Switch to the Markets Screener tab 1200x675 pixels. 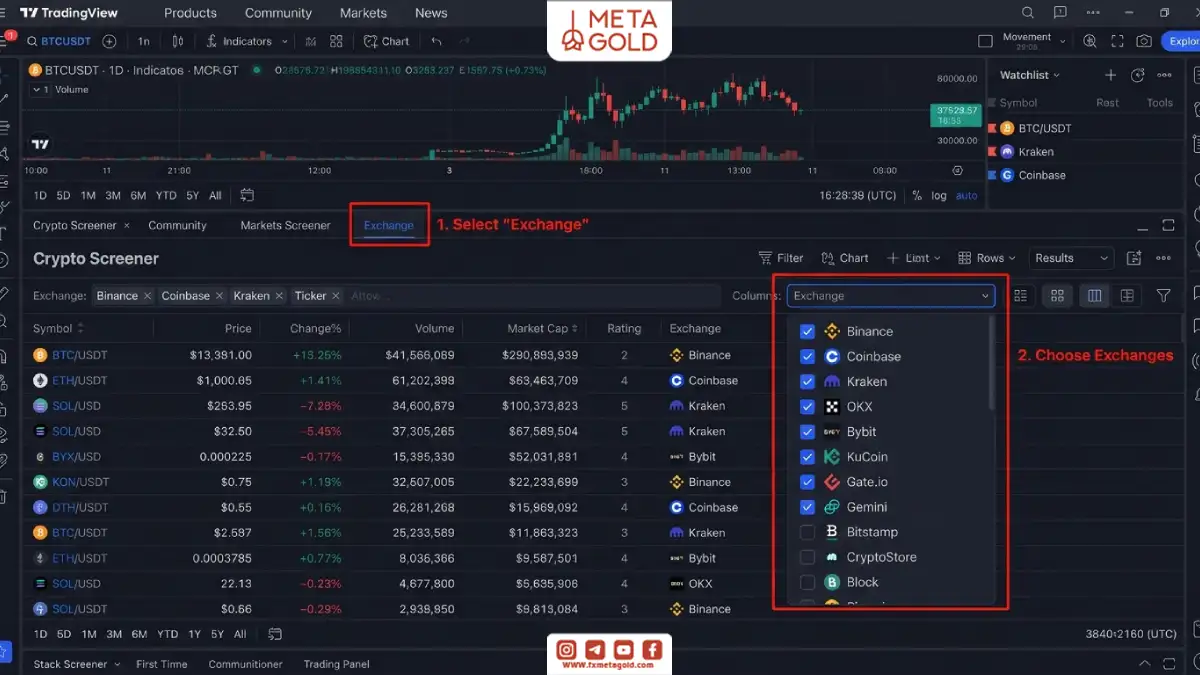[x=285, y=225]
